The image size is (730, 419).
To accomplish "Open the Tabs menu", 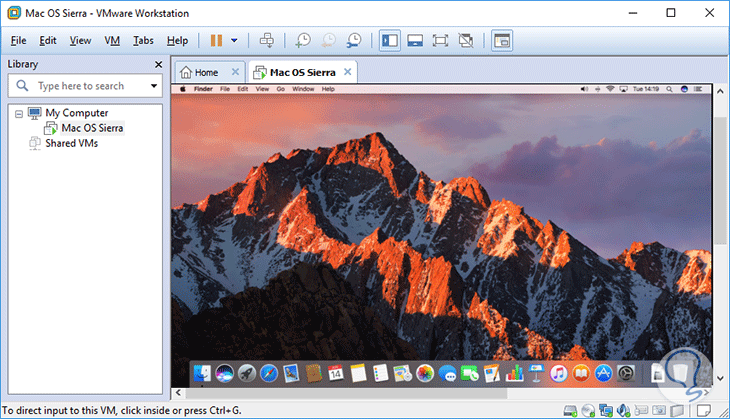I will point(143,41).
